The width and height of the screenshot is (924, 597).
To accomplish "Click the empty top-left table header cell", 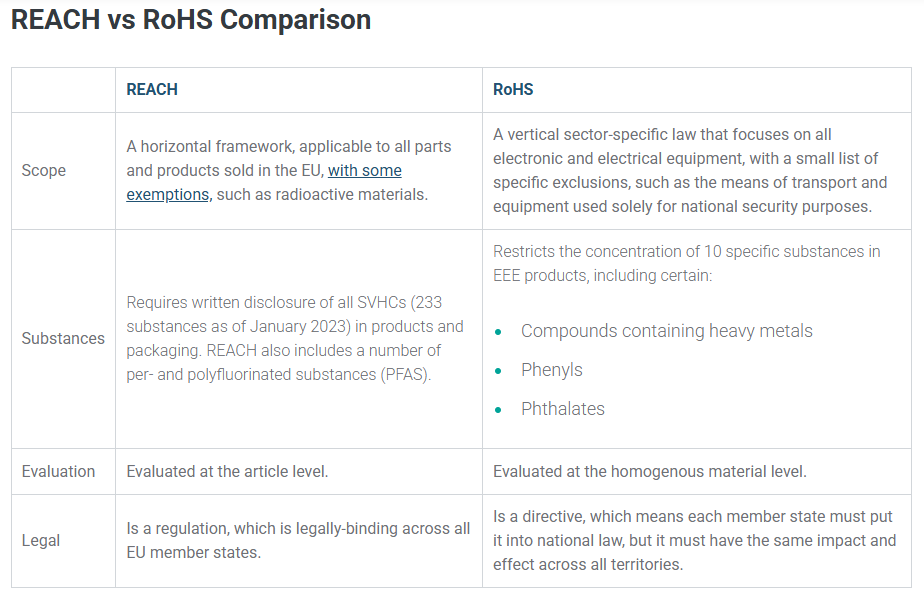I will coord(63,90).
